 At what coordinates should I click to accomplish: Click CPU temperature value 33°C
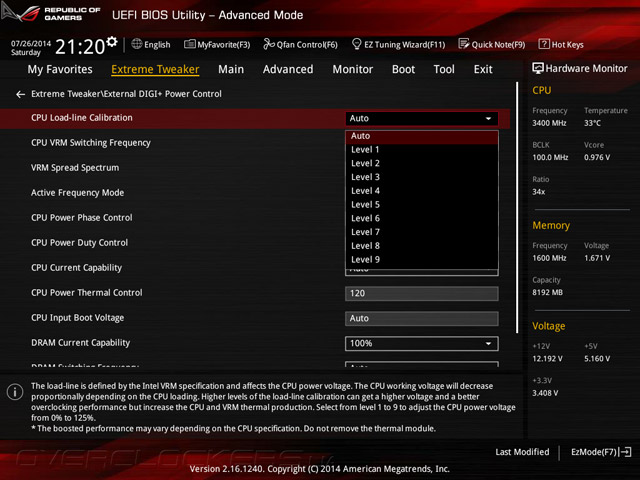[592, 123]
